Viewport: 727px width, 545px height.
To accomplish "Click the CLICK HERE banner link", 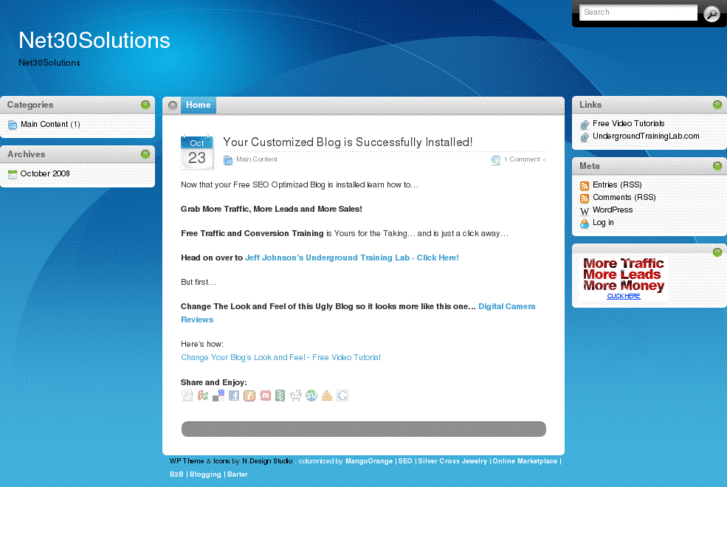I will (x=624, y=296).
